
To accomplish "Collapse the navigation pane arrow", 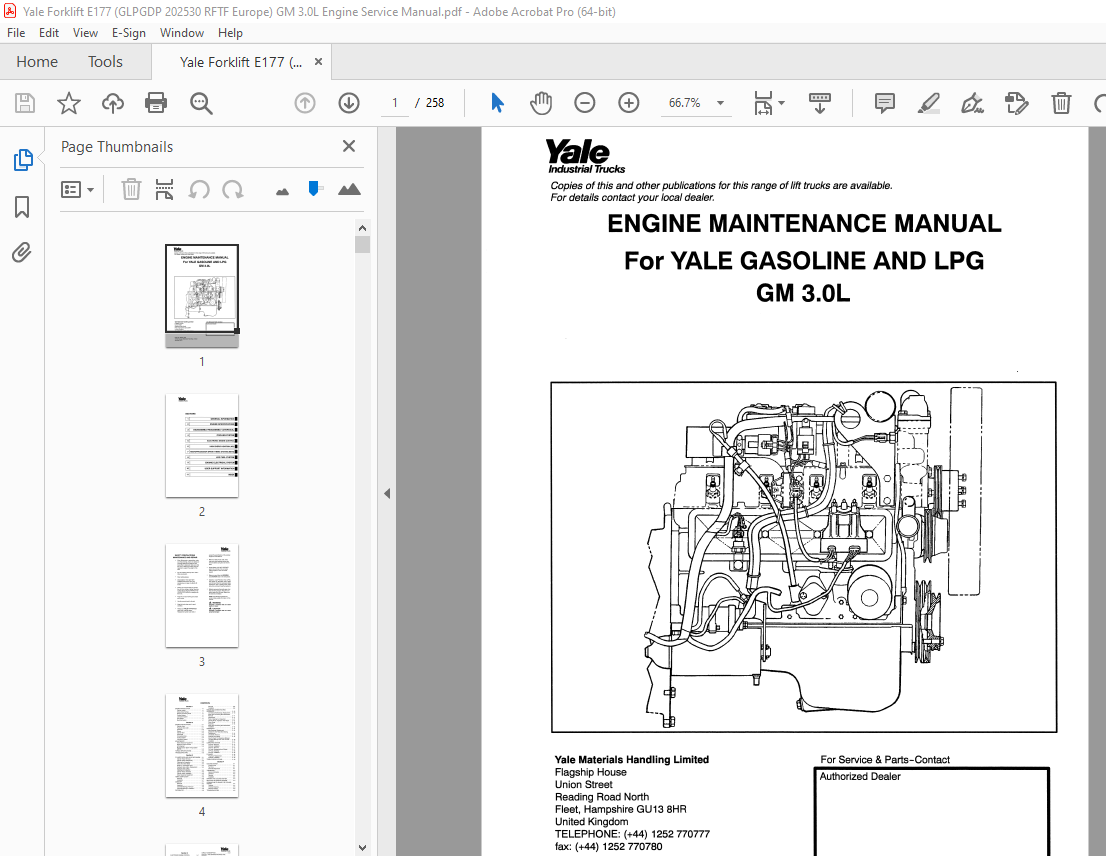I will [x=387, y=494].
